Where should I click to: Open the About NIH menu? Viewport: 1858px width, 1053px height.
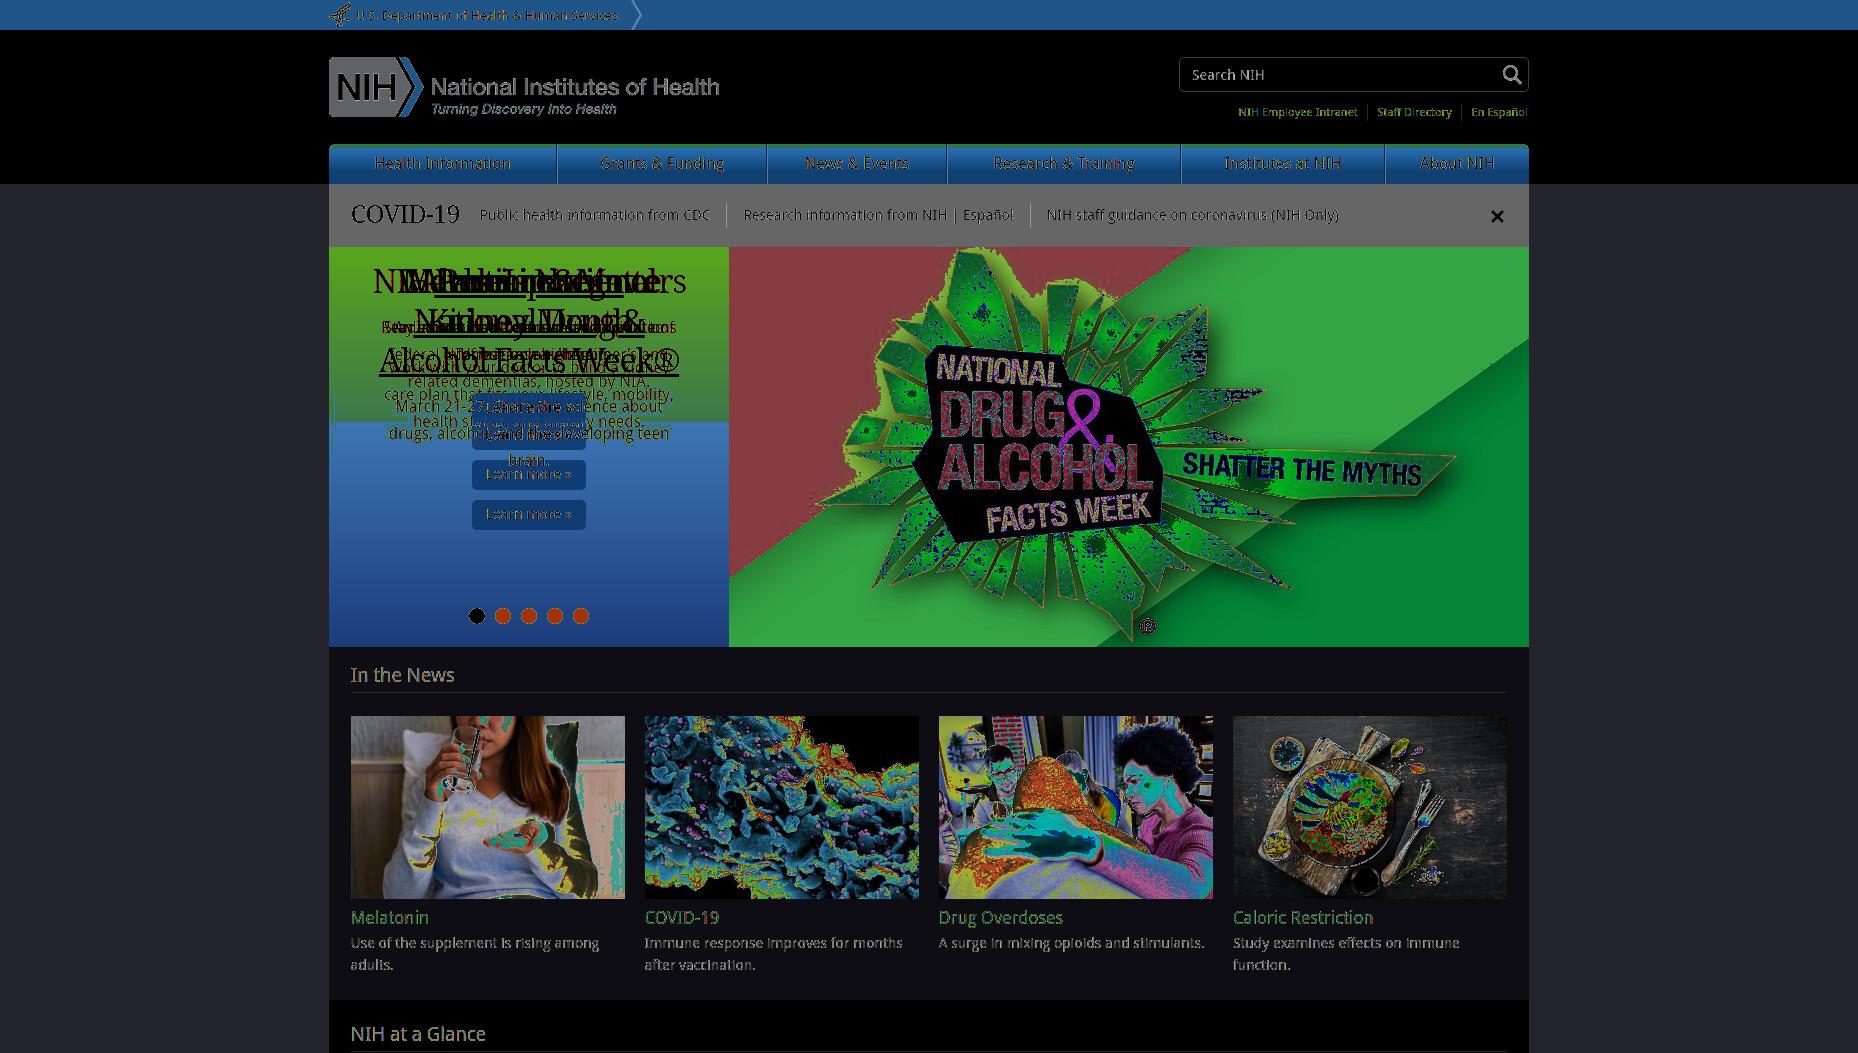pos(1457,164)
